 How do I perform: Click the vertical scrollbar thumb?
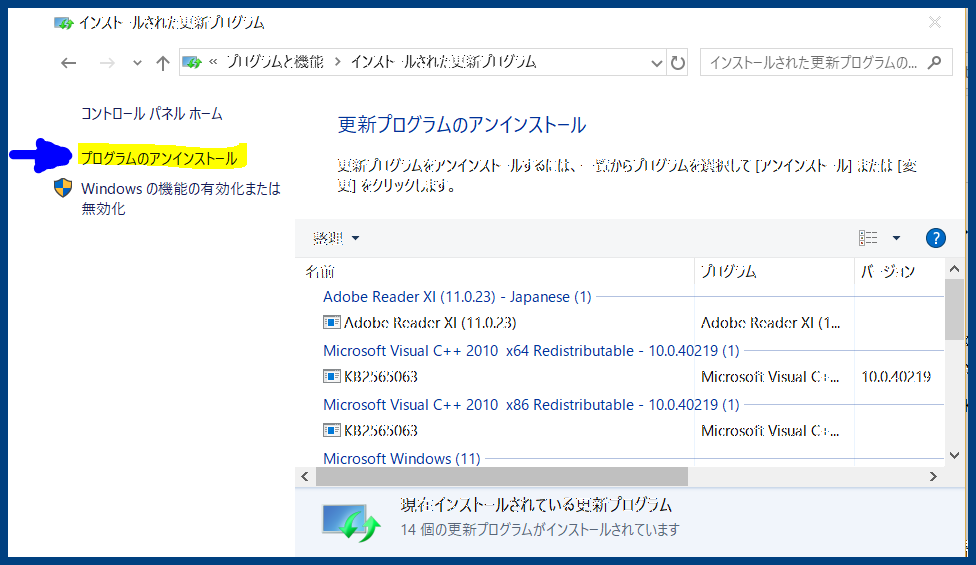[x=954, y=309]
